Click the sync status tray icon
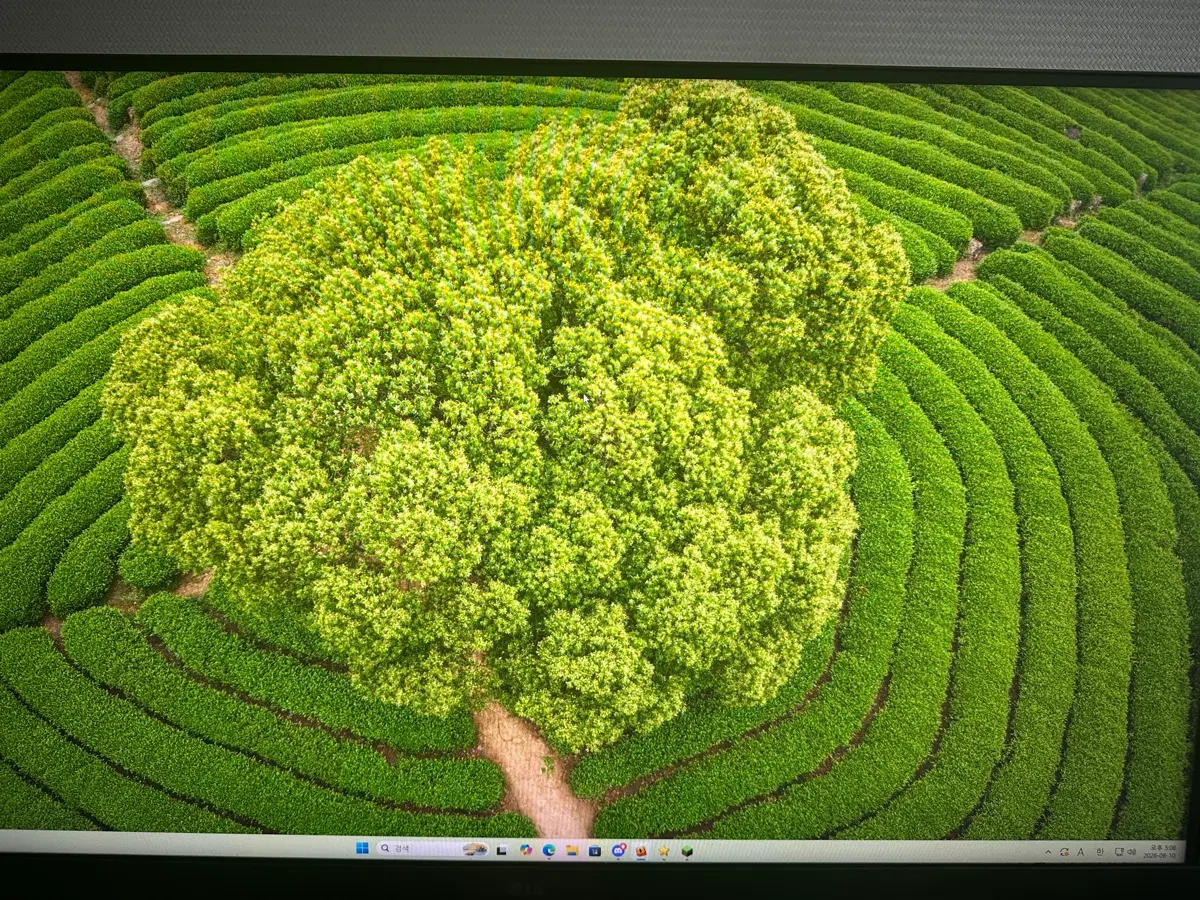 coord(1064,852)
